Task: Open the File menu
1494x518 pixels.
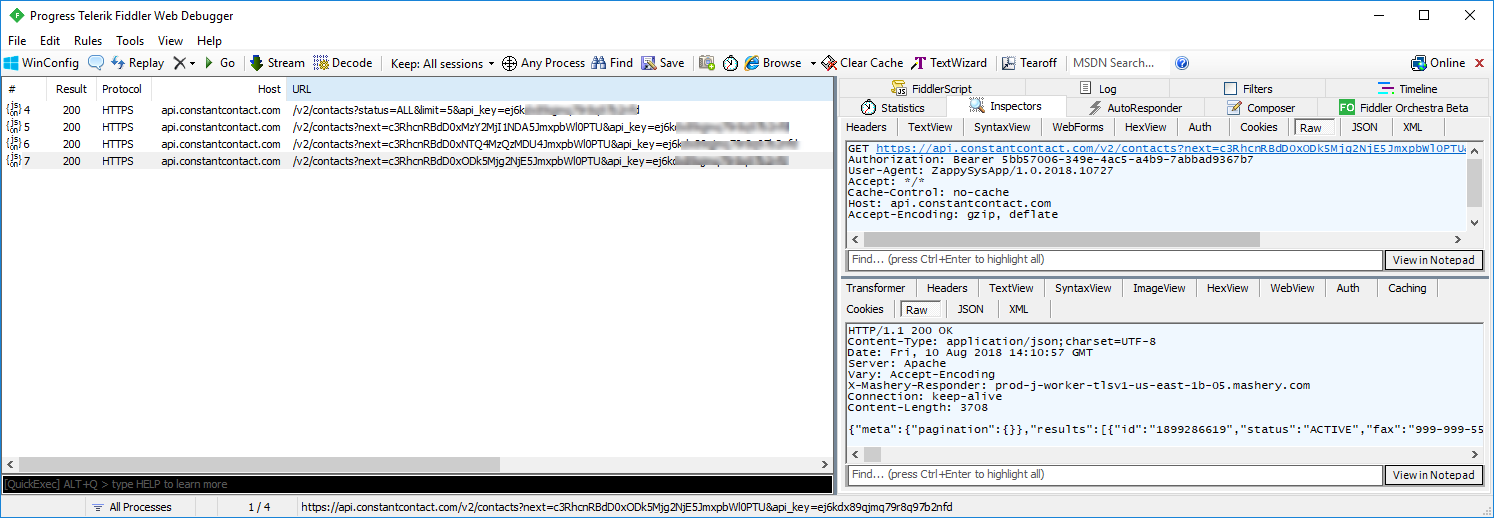Action: 17,41
